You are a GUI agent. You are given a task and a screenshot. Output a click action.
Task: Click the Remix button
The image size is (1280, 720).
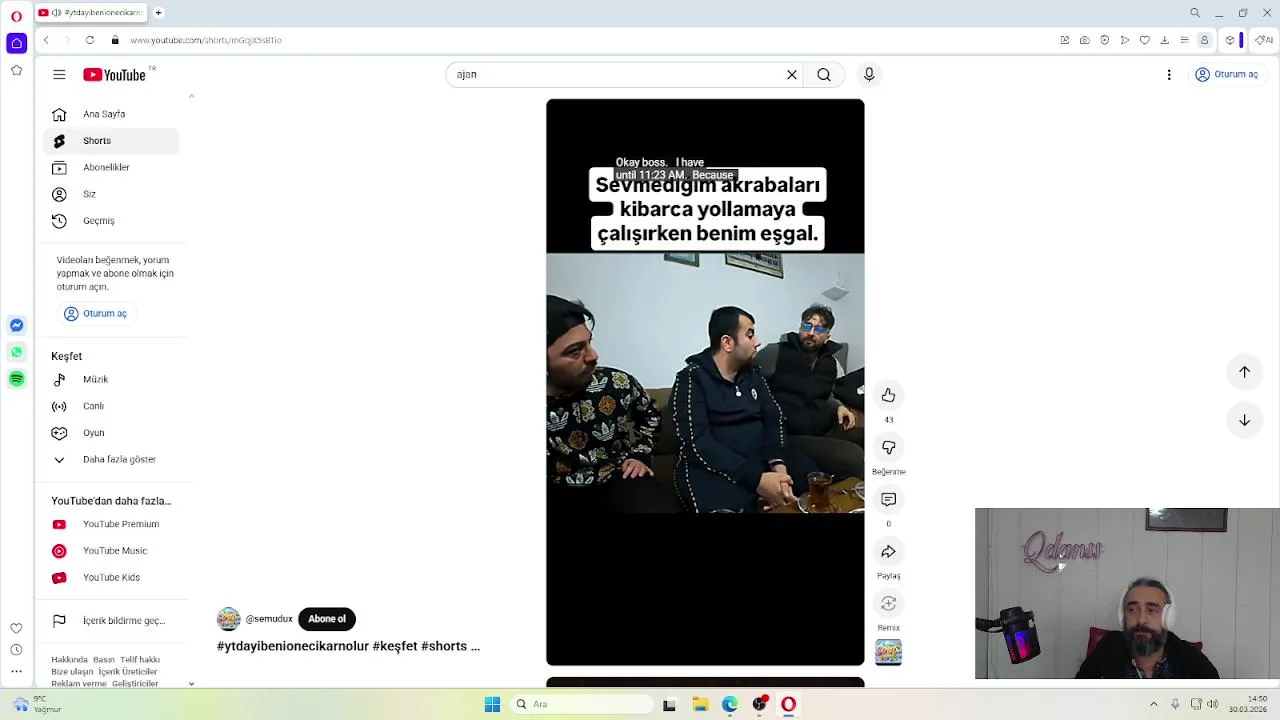pos(888,603)
